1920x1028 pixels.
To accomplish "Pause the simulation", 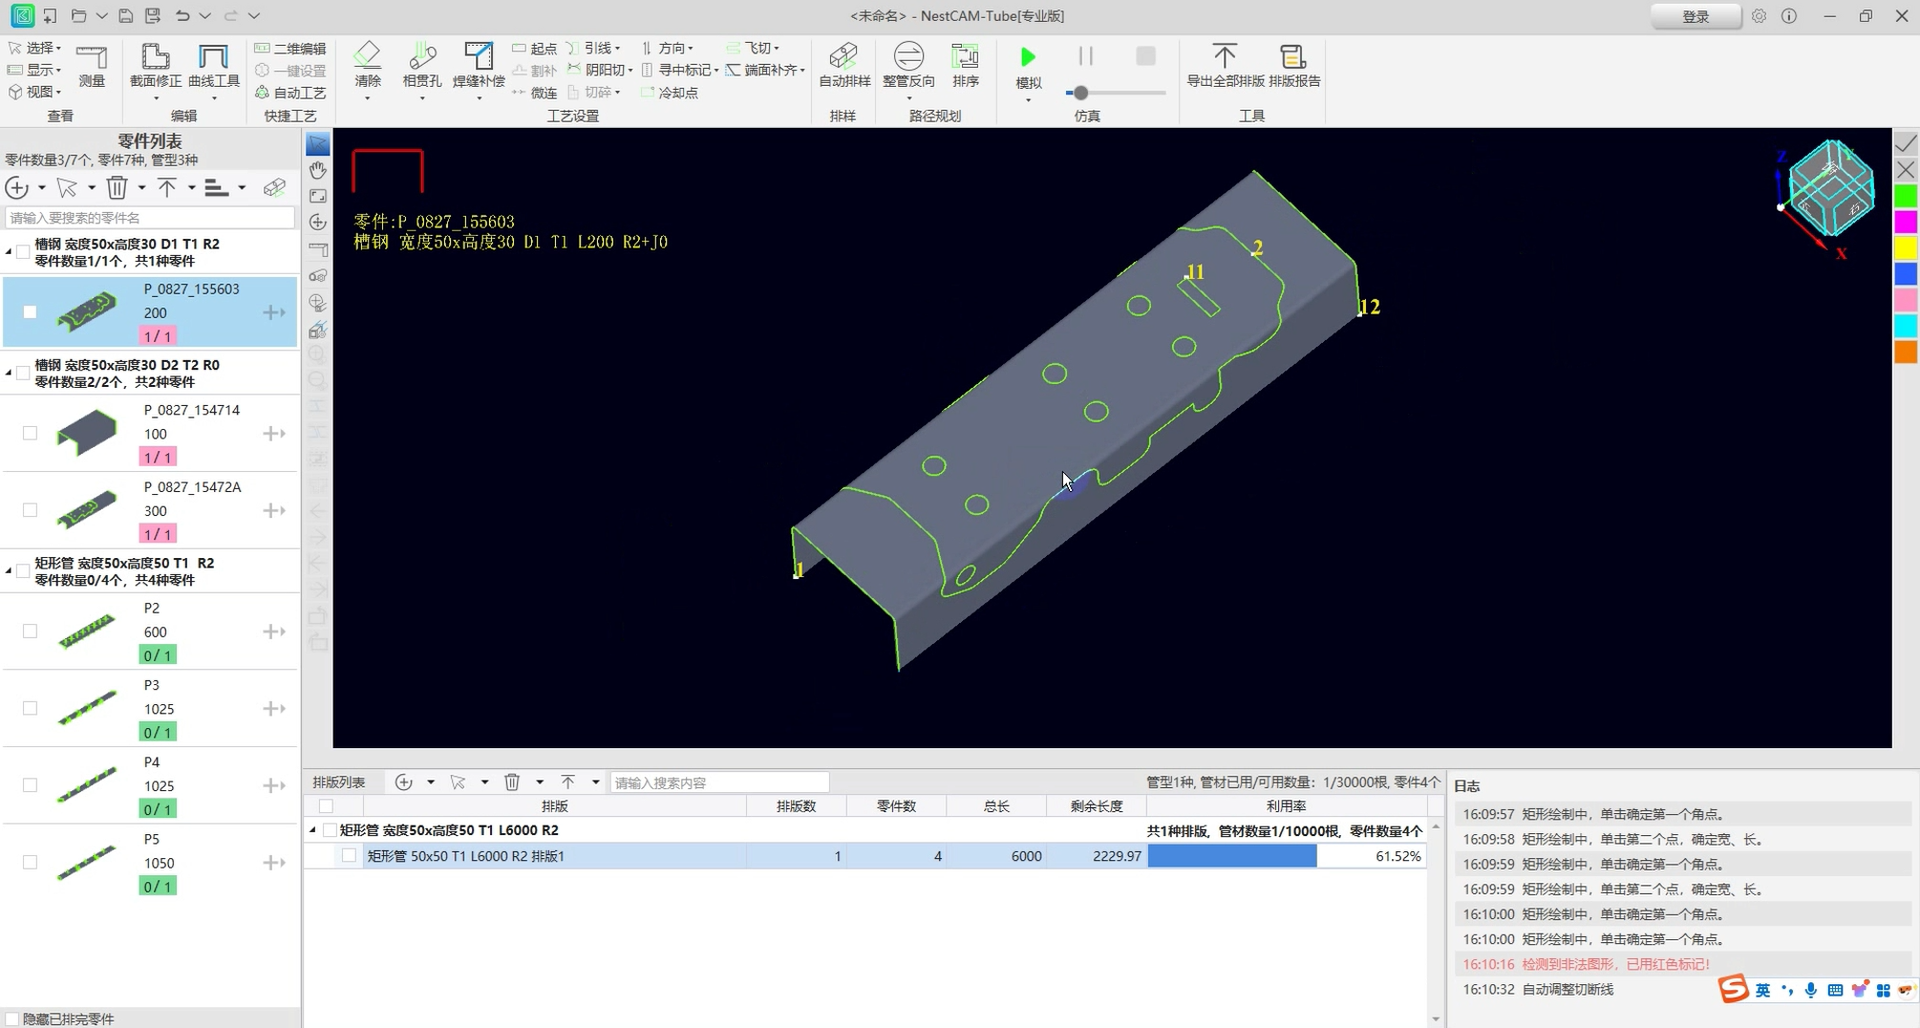I will pos(1086,56).
